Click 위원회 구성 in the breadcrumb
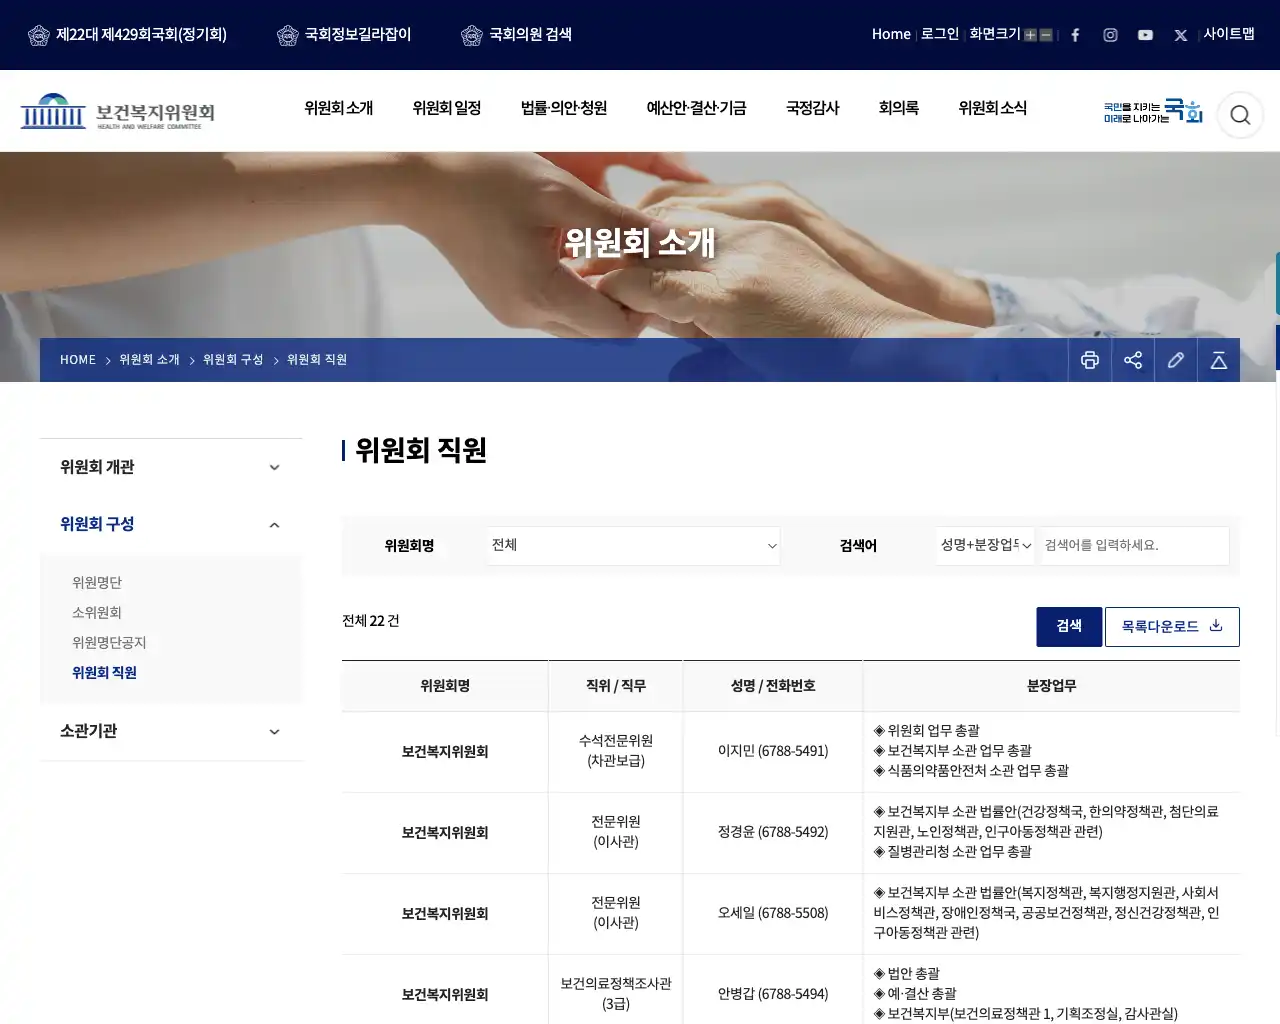Image resolution: width=1280 pixels, height=1024 pixels. point(233,360)
